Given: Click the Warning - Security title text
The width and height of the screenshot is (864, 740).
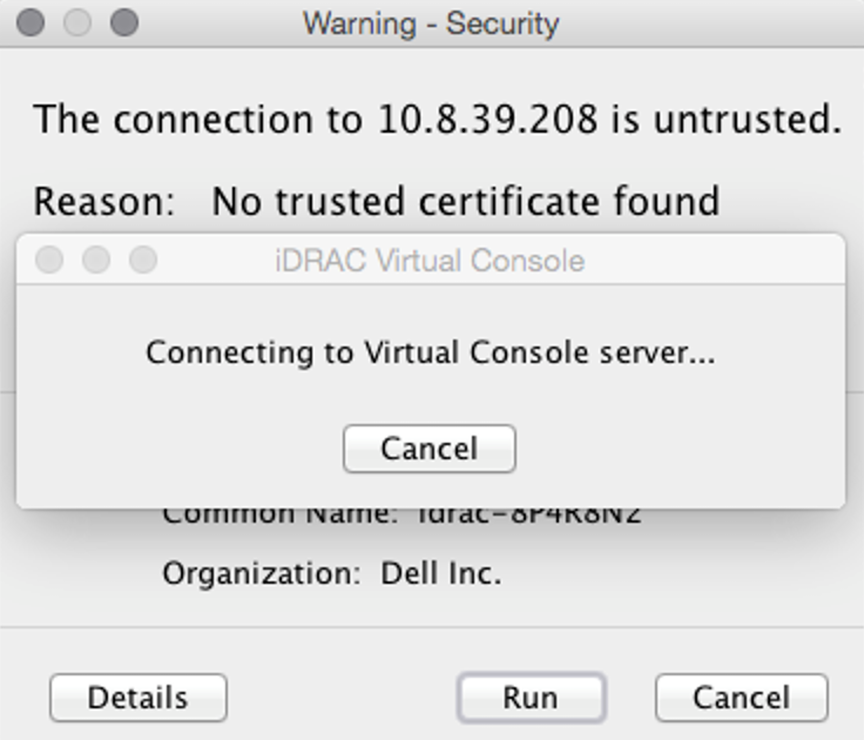Looking at the screenshot, I should click(432, 24).
